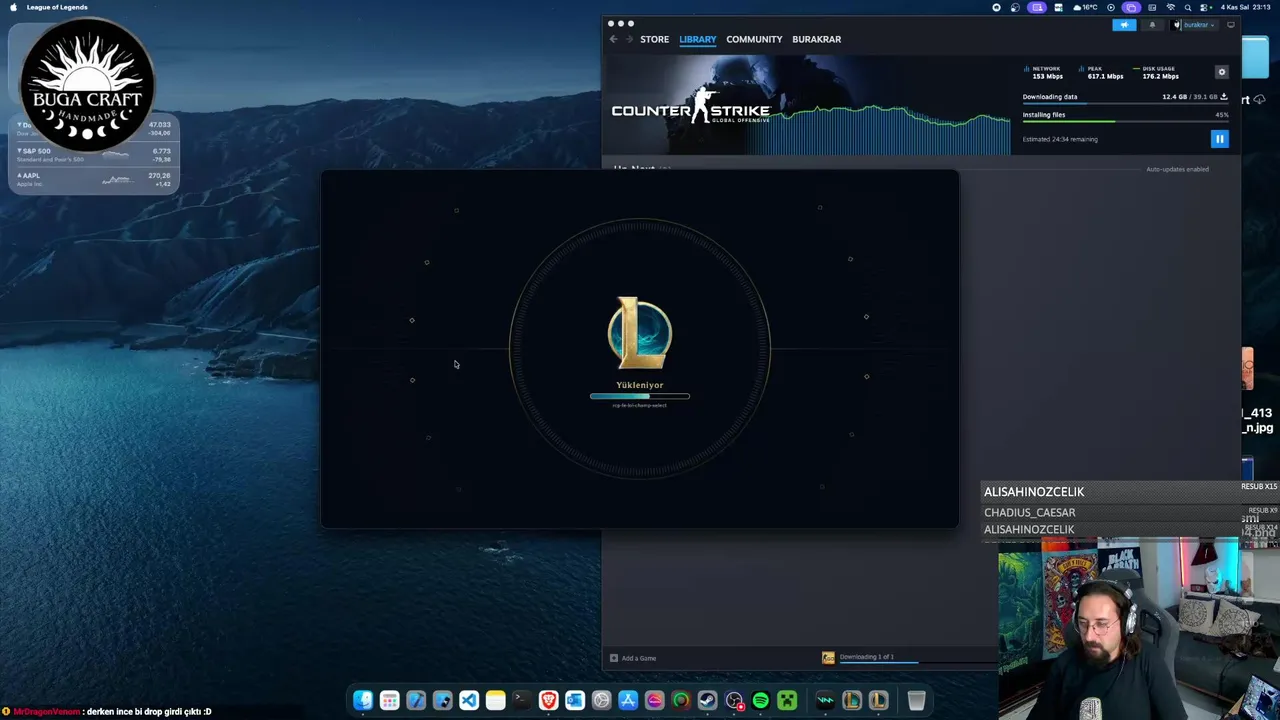The height and width of the screenshot is (720, 1280).
Task: Open Spotify from the dock
Action: (x=760, y=700)
